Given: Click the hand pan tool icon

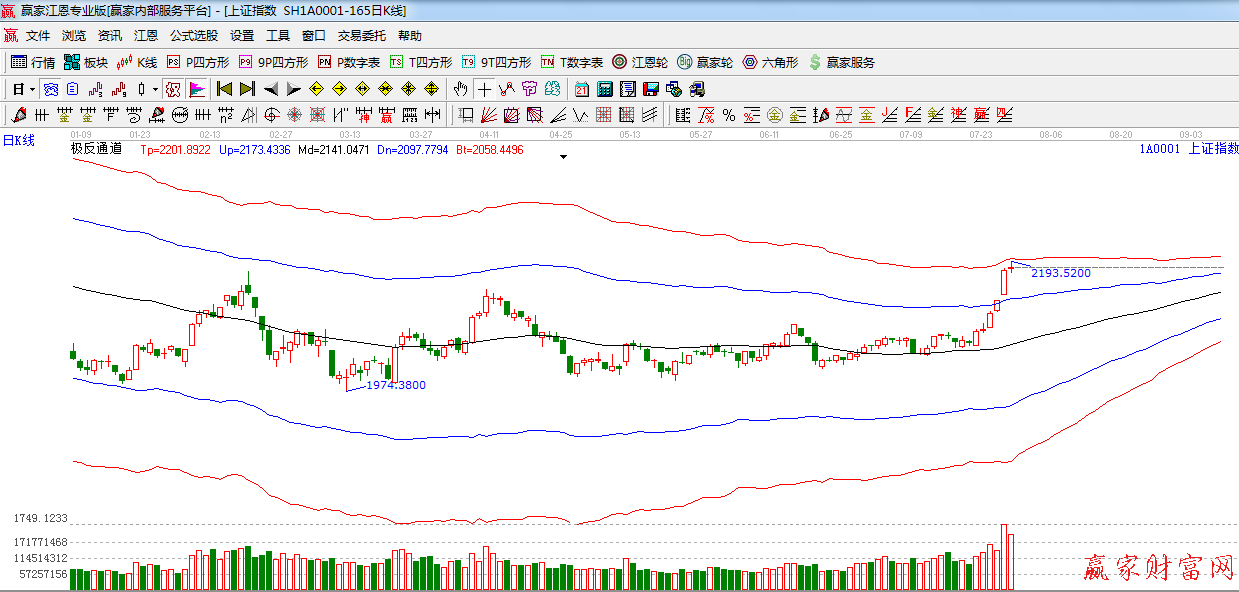Looking at the screenshot, I should click(460, 89).
